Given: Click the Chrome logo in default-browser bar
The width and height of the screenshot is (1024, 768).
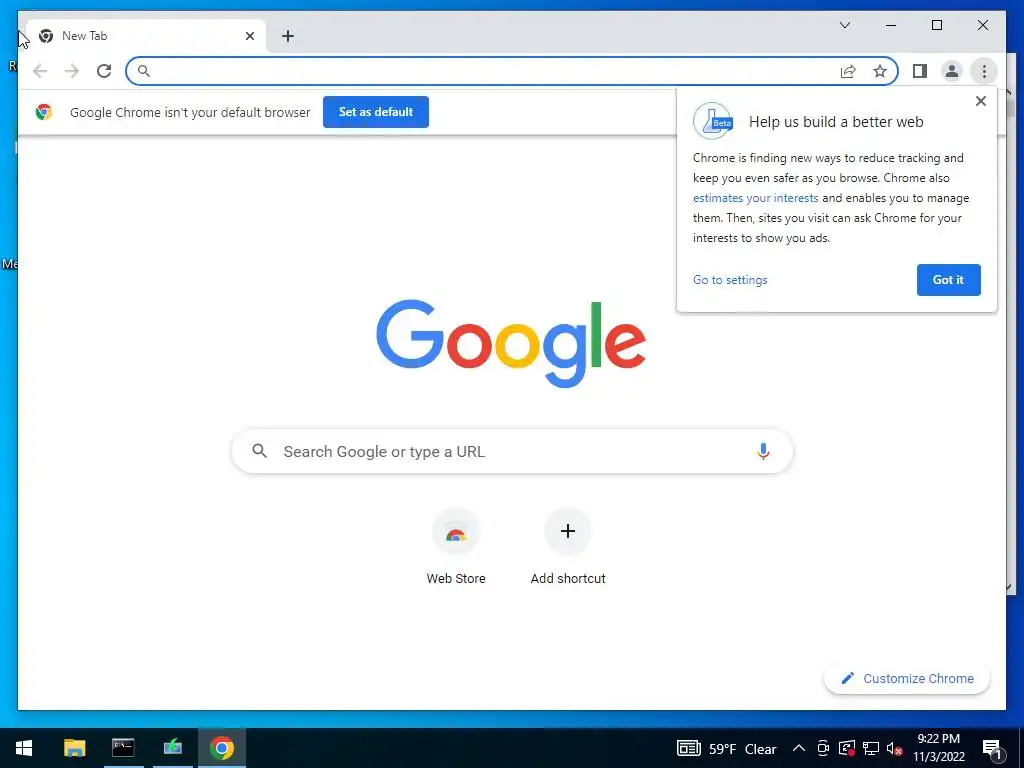Looking at the screenshot, I should [44, 112].
